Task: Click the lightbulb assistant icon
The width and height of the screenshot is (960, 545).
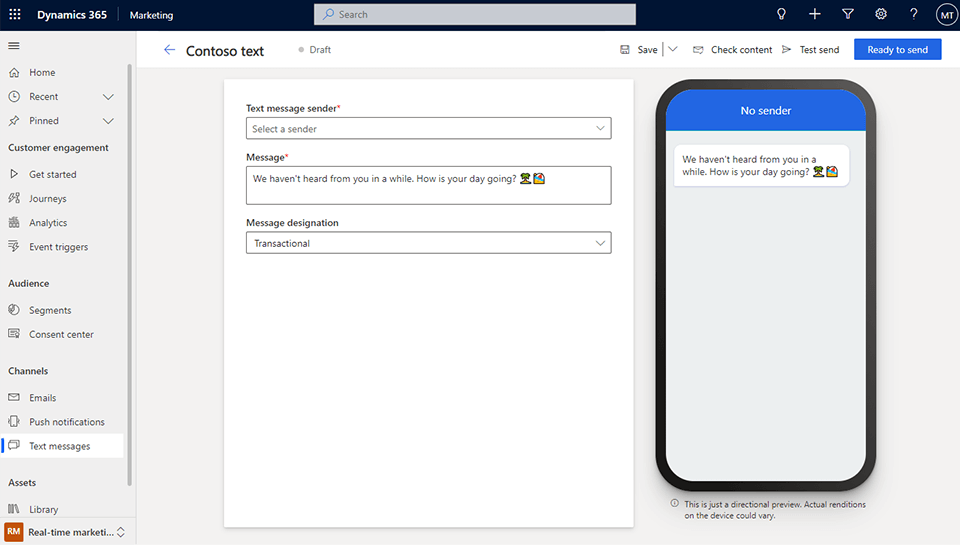Action: (x=782, y=15)
